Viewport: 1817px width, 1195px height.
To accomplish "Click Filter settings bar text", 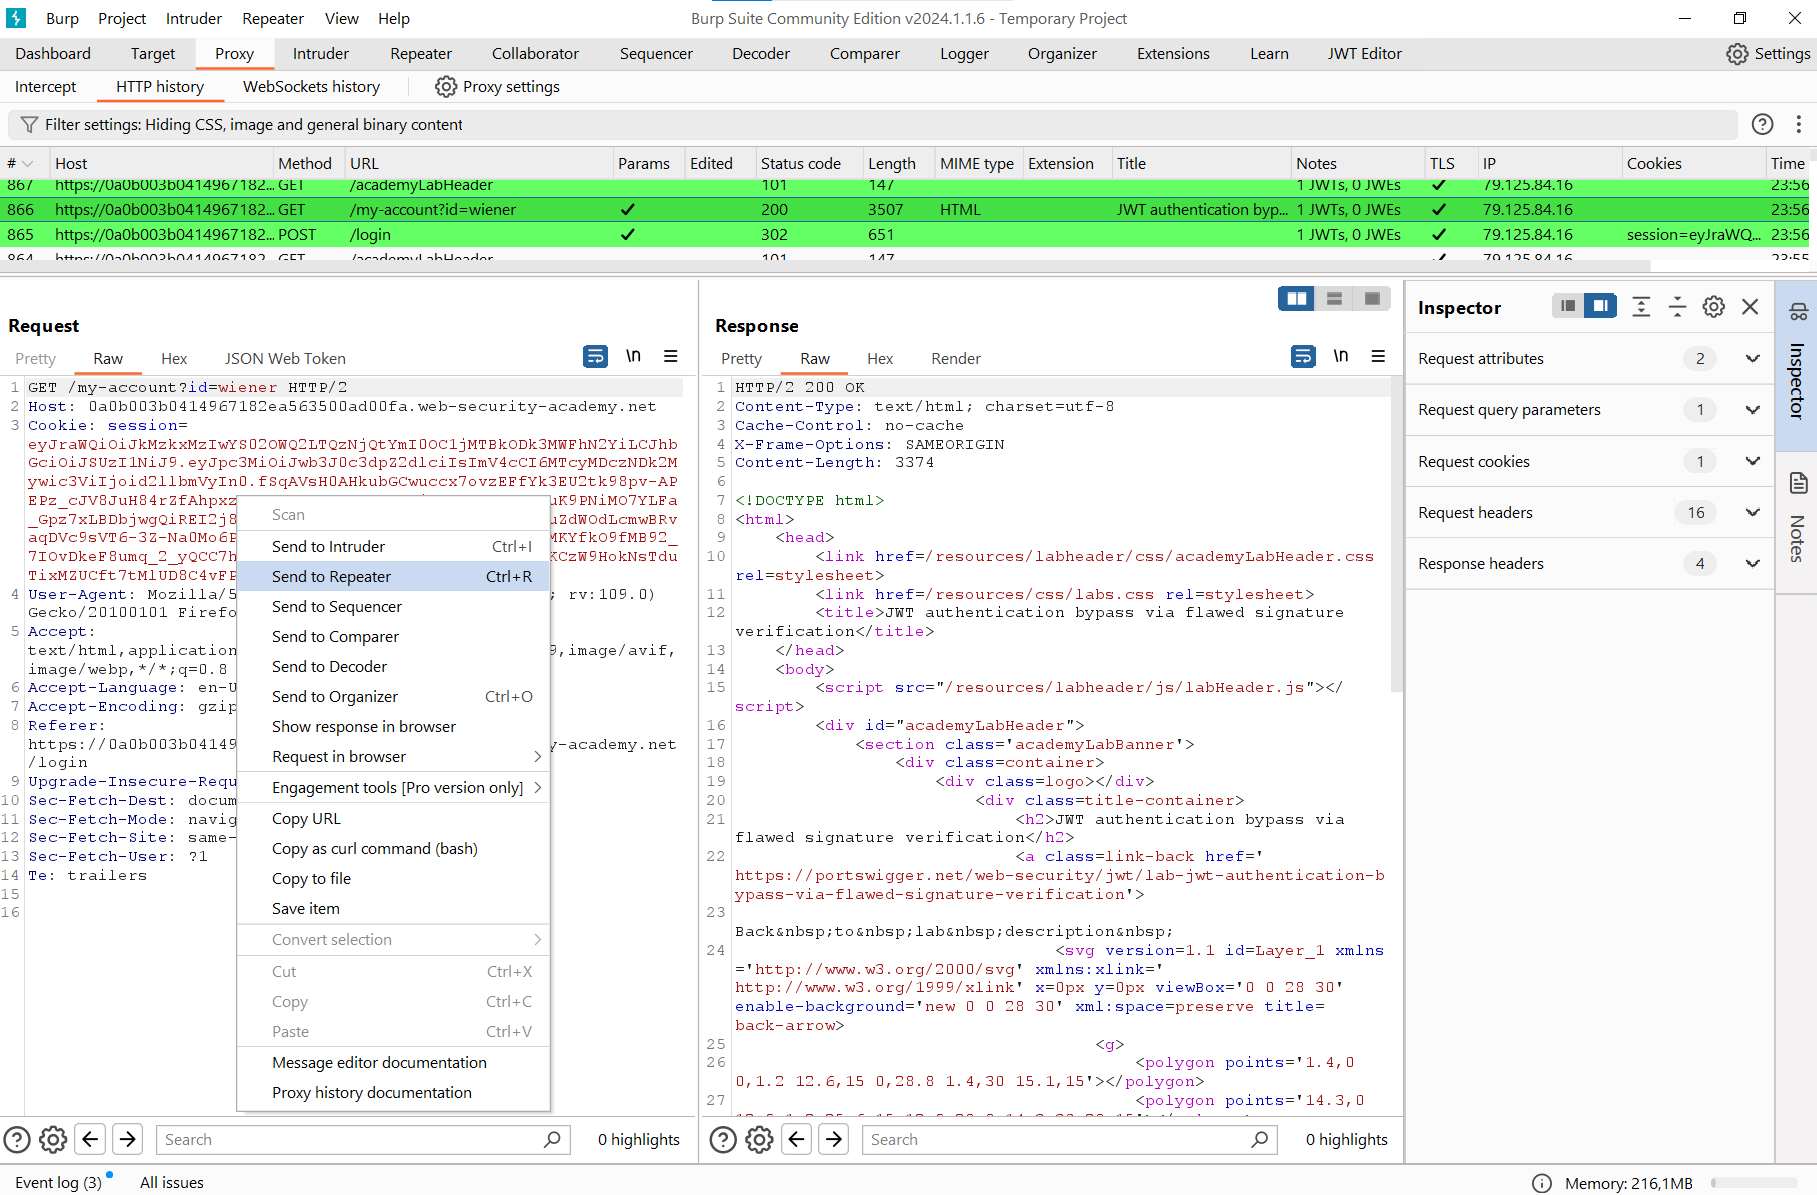I will click(253, 124).
